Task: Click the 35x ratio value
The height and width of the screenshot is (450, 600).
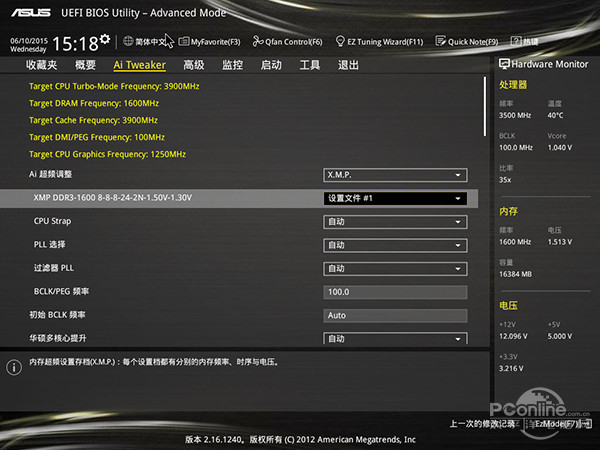Action: (505, 180)
